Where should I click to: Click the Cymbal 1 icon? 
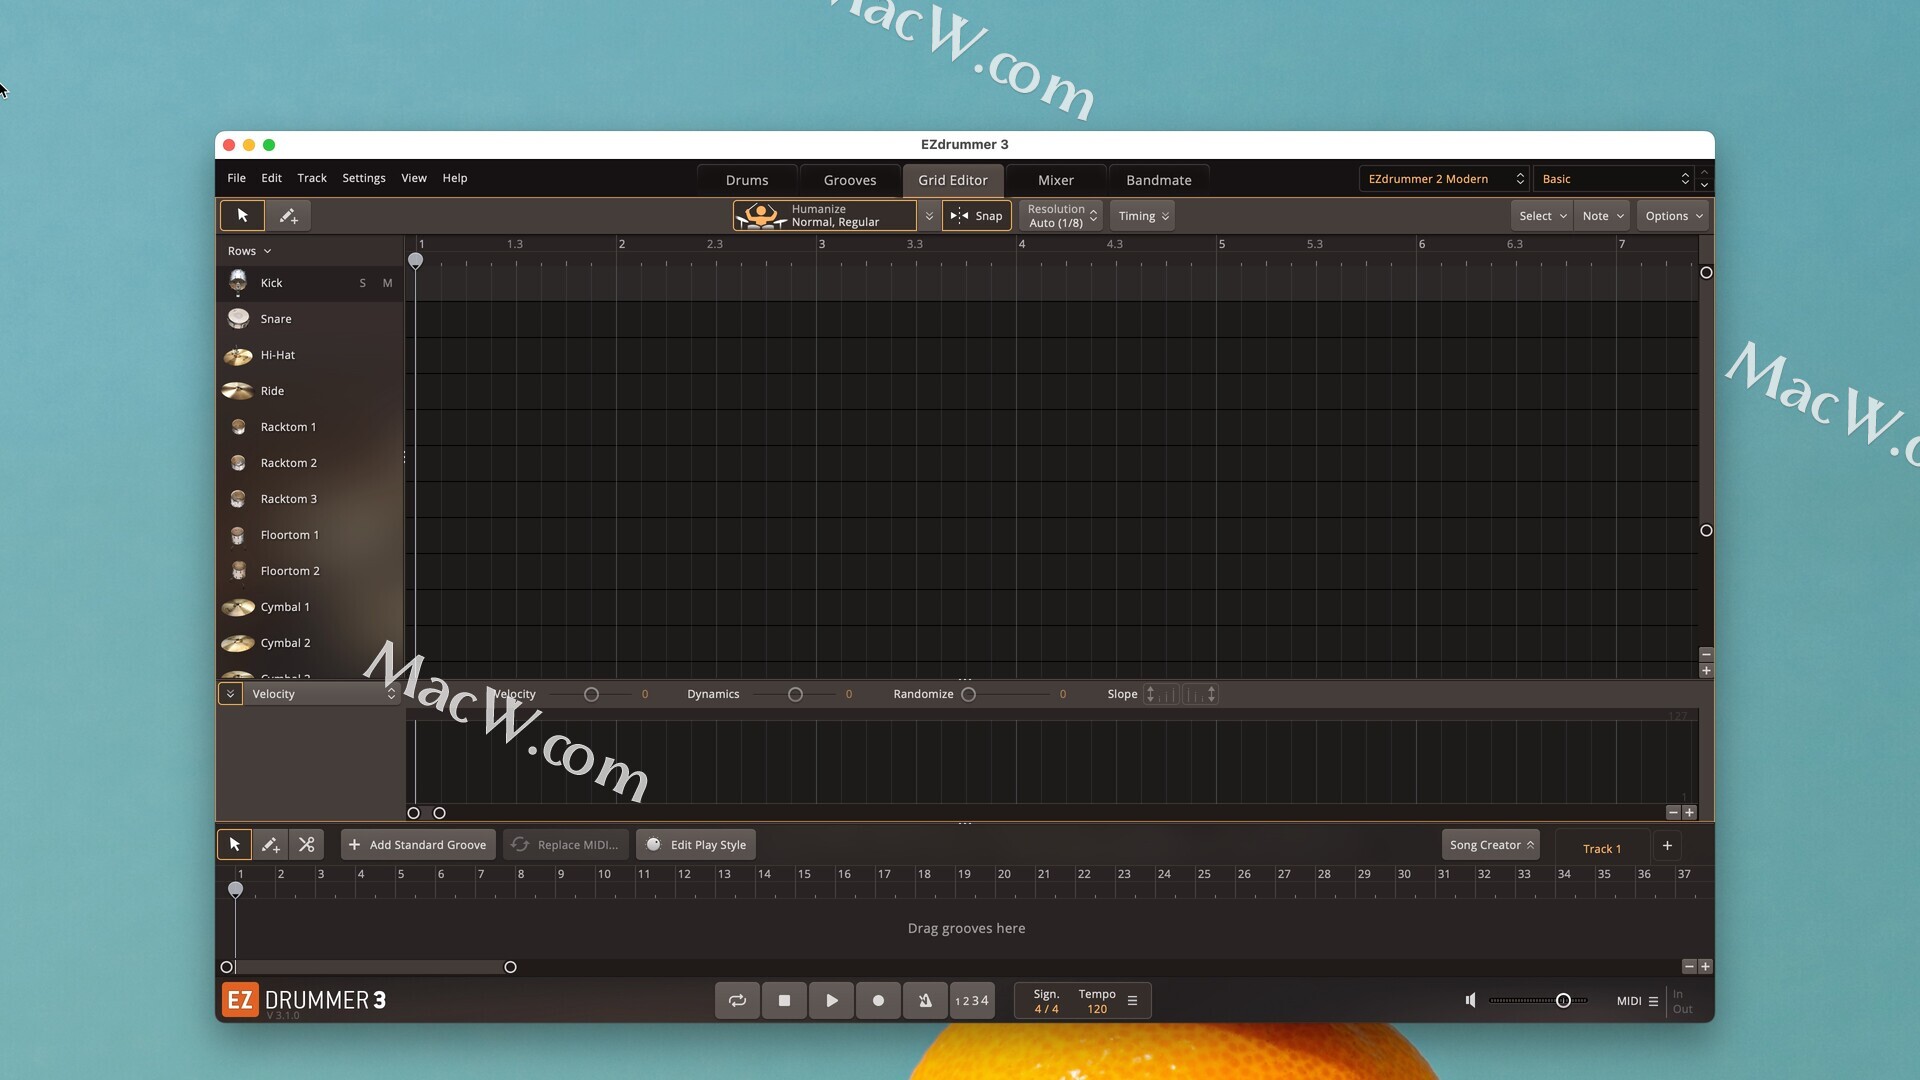click(238, 607)
